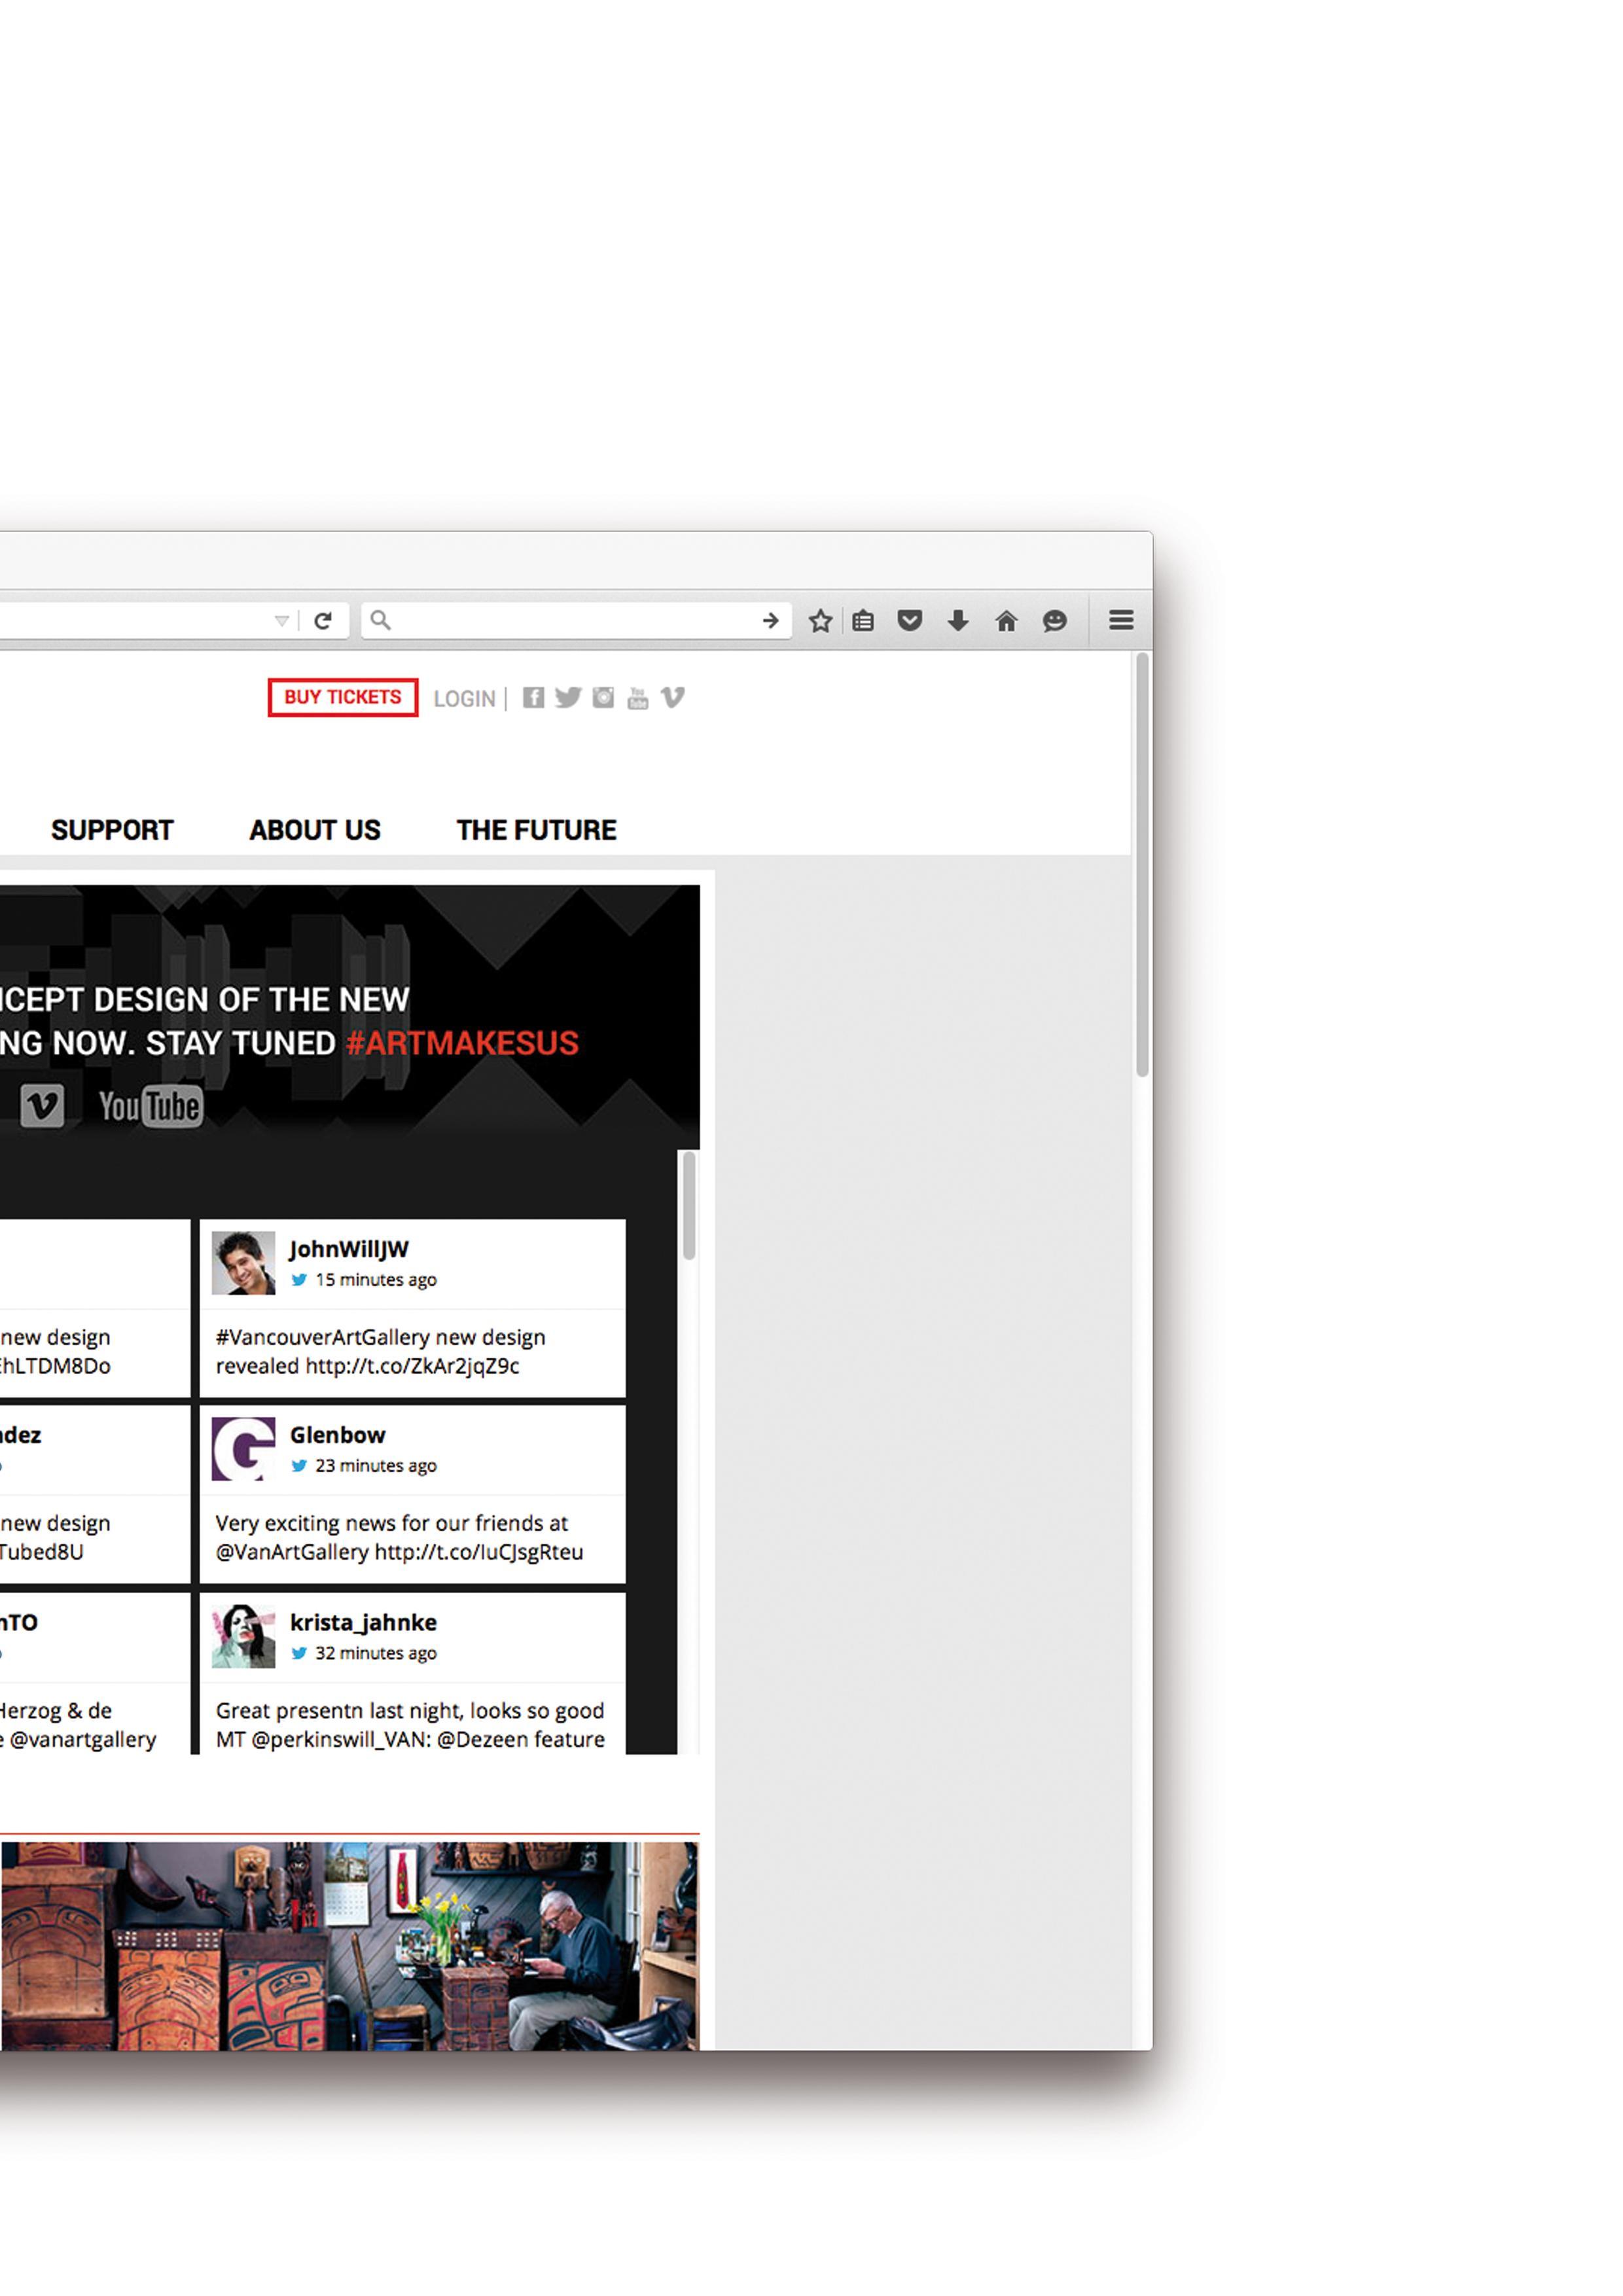Click the Pocket save icon
Viewport: 1623px width, 2296px height.
(909, 621)
